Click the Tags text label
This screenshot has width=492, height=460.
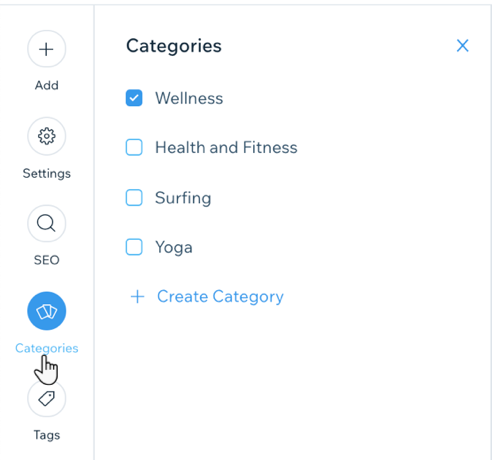pos(47,435)
